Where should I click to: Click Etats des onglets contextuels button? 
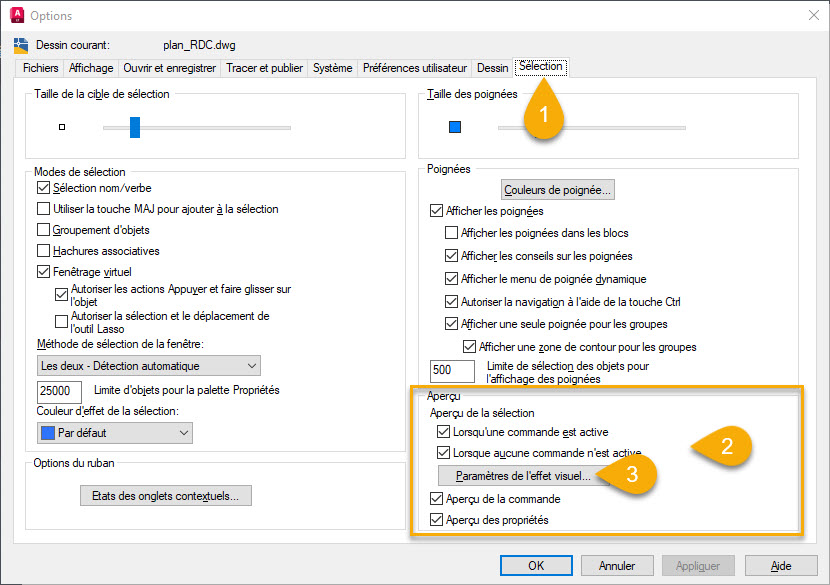click(166, 495)
